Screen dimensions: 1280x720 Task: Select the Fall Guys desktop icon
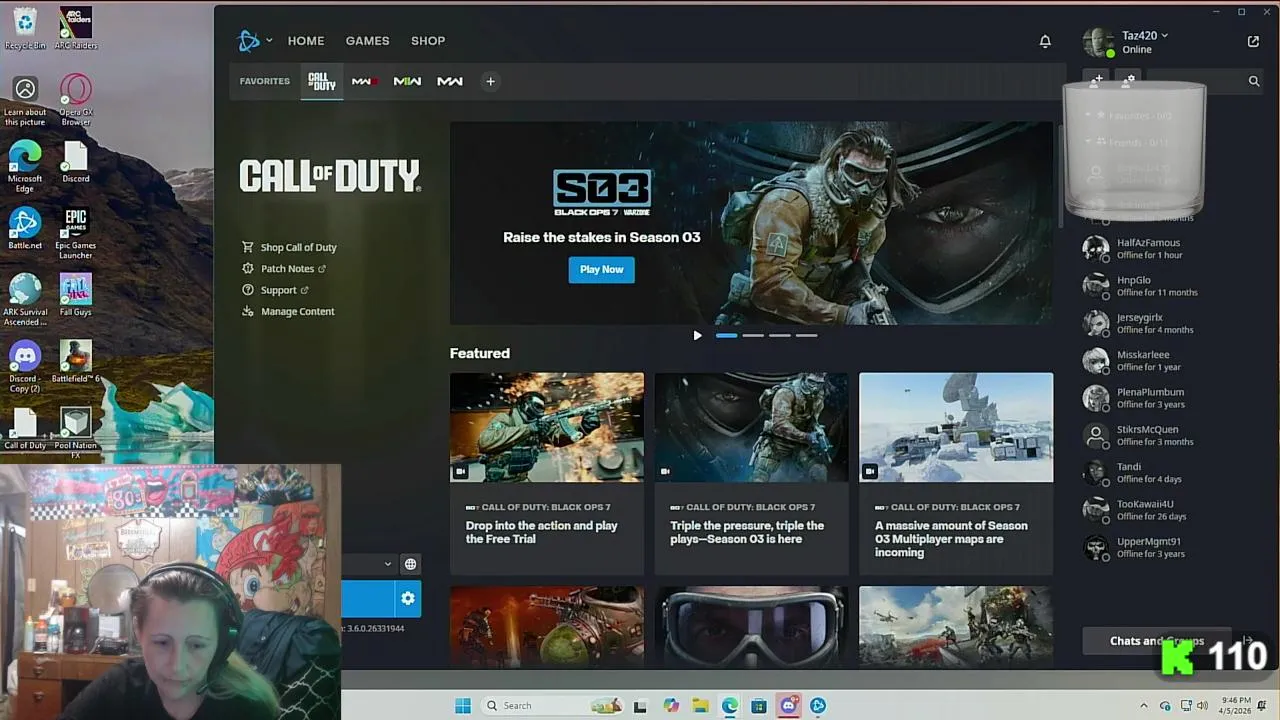point(76,295)
